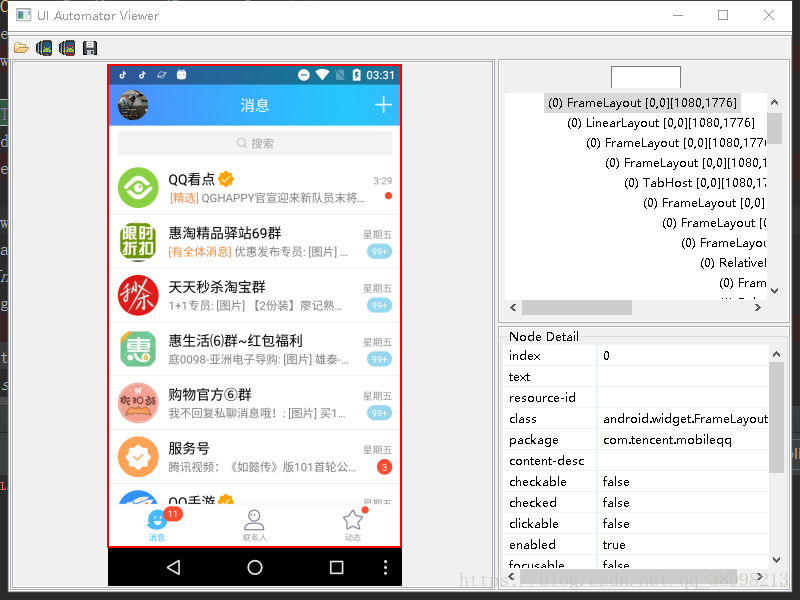800x600 pixels.
Task: Click the 惠生活 green avatar icon
Action: coord(138,349)
